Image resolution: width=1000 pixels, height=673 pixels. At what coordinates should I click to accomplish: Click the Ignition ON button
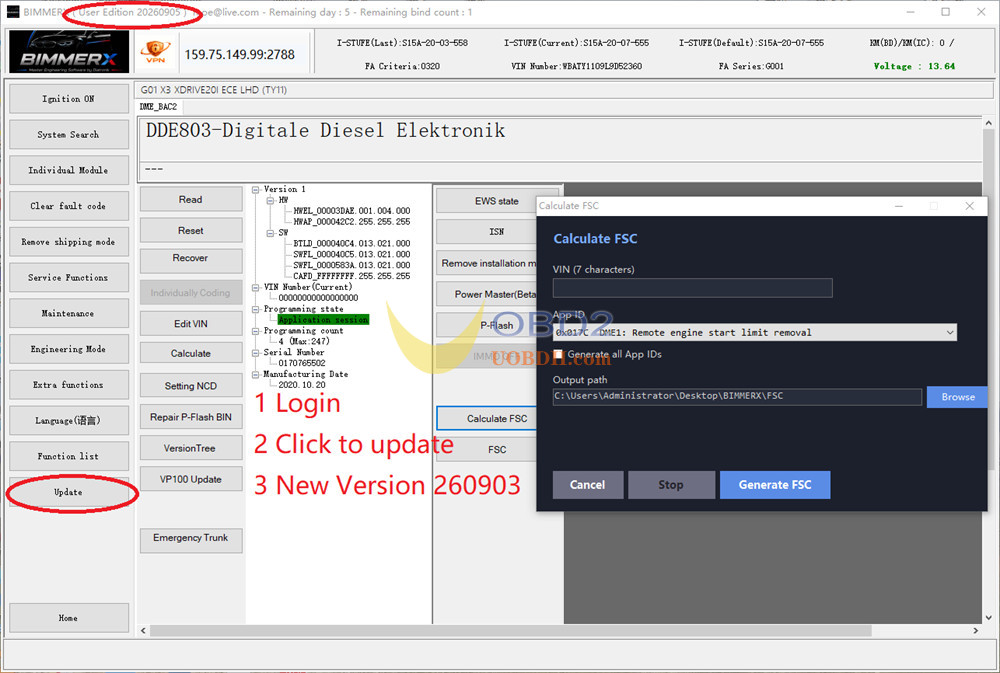pyautogui.click(x=69, y=99)
